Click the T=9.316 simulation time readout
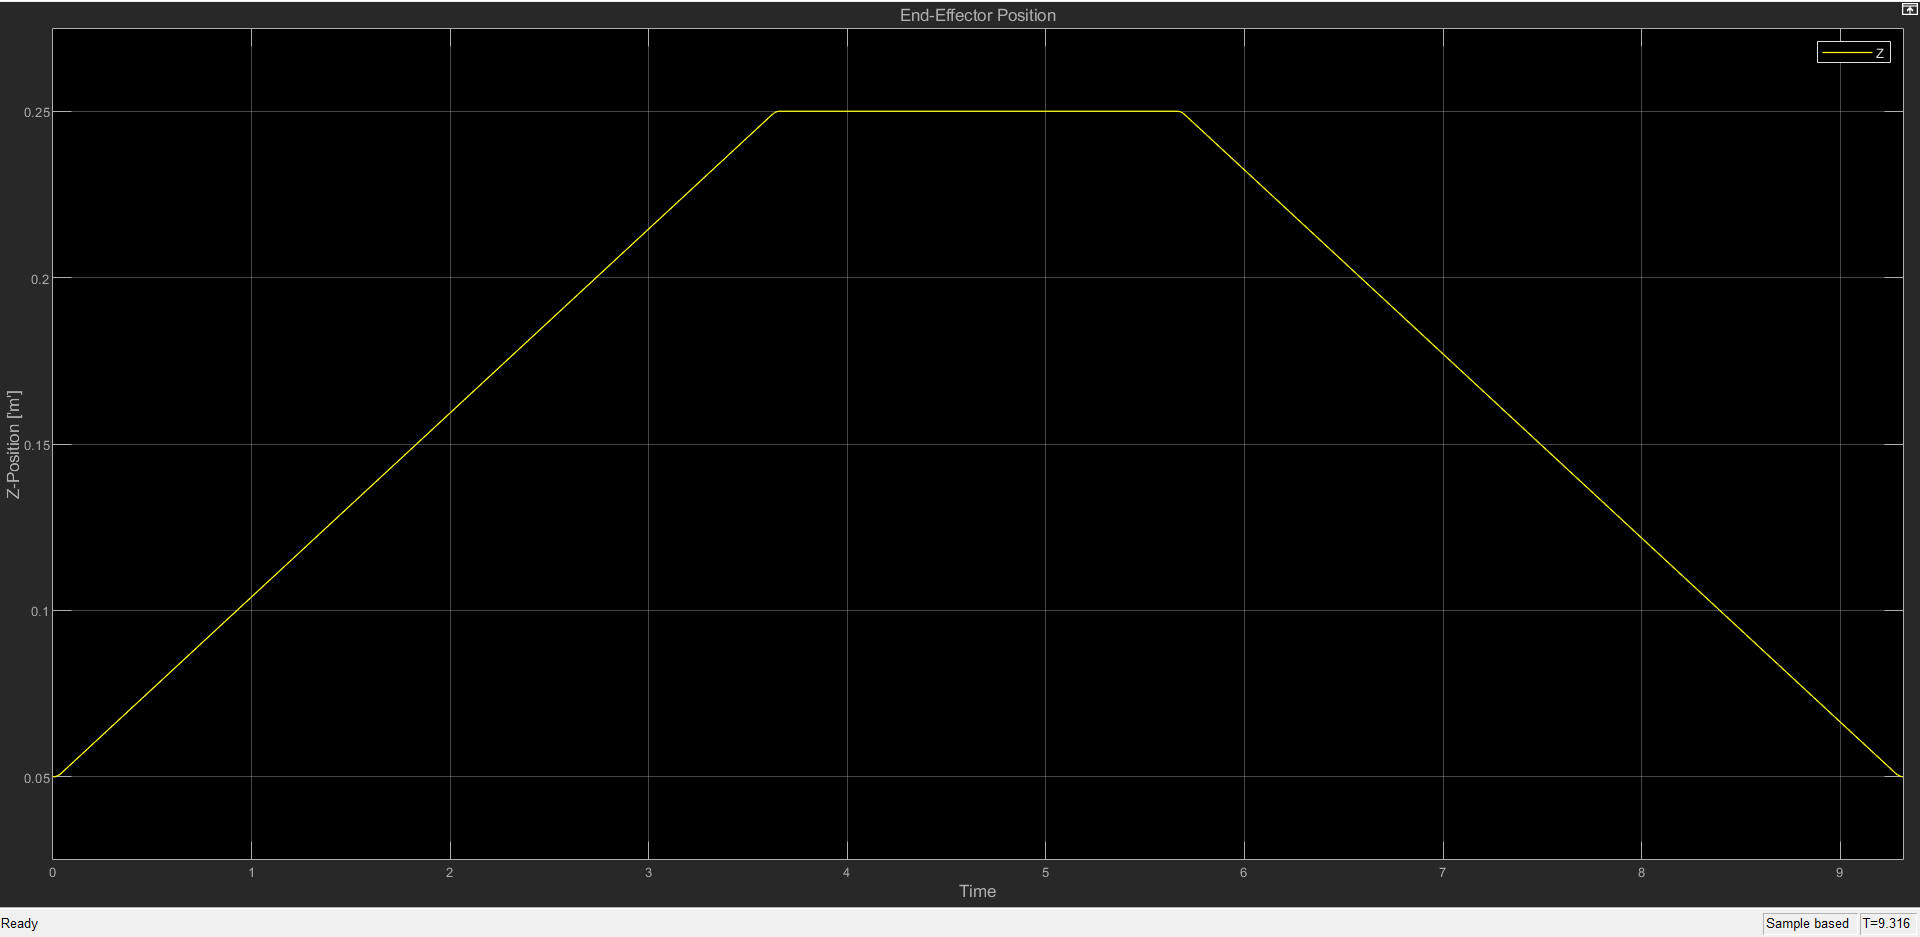1920x937 pixels. click(1886, 923)
